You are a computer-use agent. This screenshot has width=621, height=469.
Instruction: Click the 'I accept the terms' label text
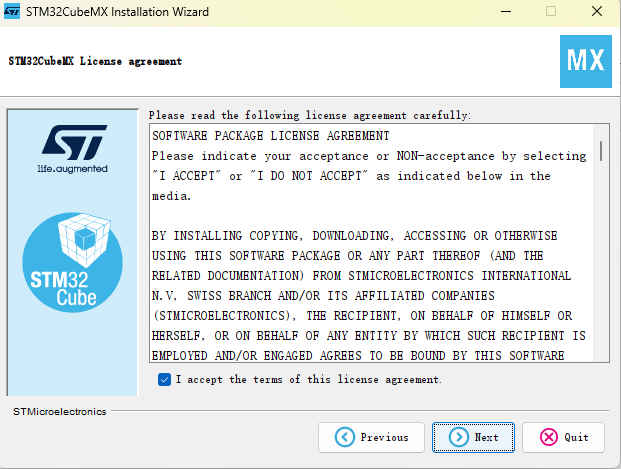[x=309, y=379]
